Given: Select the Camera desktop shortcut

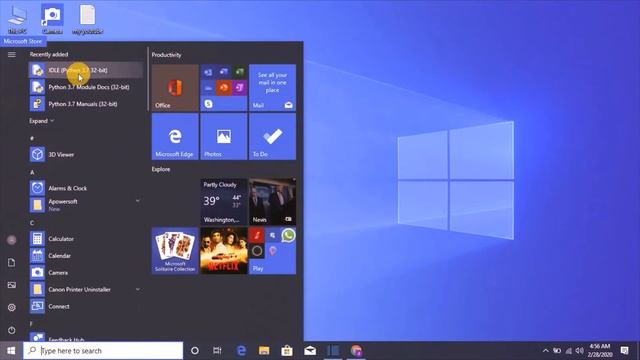Looking at the screenshot, I should tap(52, 19).
